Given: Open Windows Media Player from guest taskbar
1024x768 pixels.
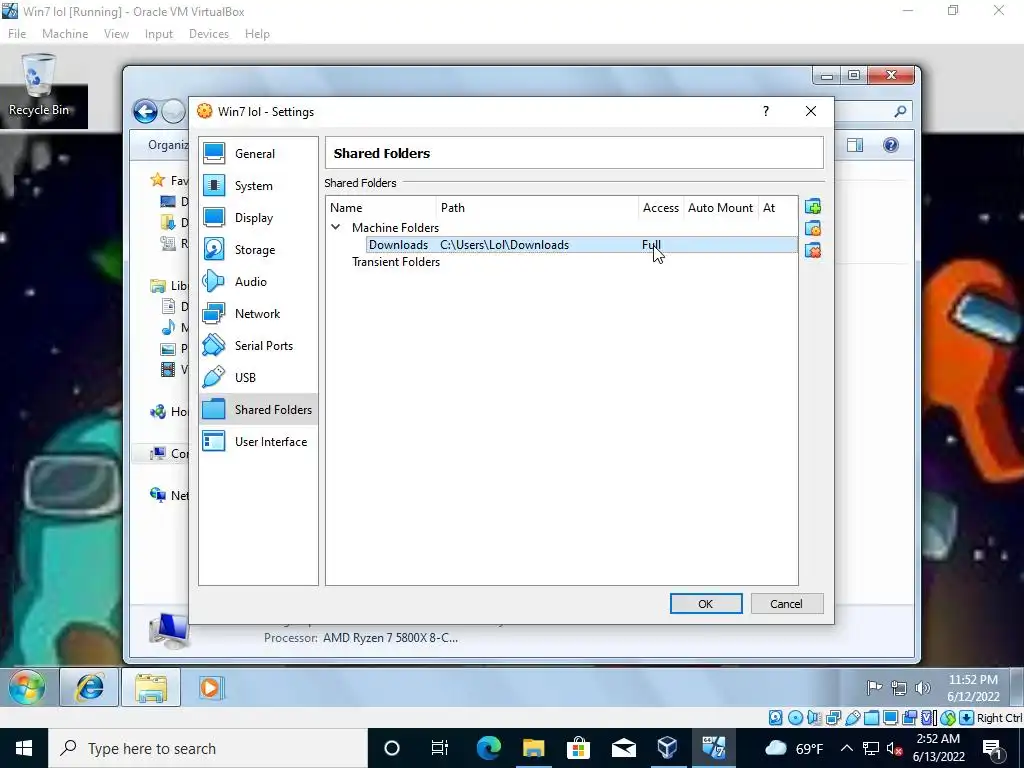Looking at the screenshot, I should [x=211, y=688].
